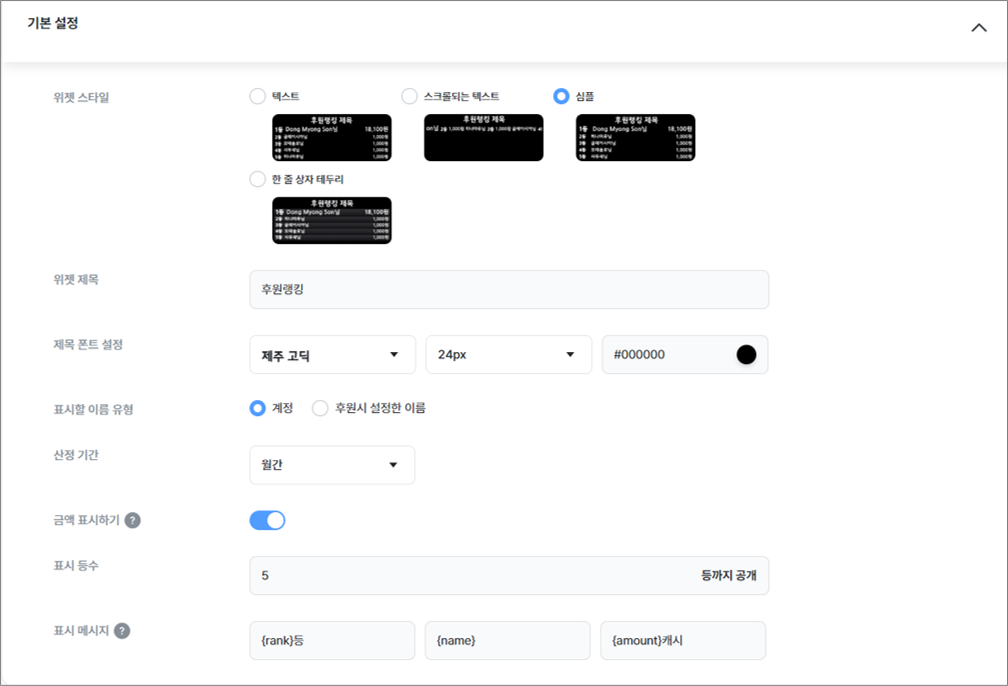This screenshot has width=1008, height=686.
Task: Open the 제주 고딕 font dropdown
Action: click(332, 354)
